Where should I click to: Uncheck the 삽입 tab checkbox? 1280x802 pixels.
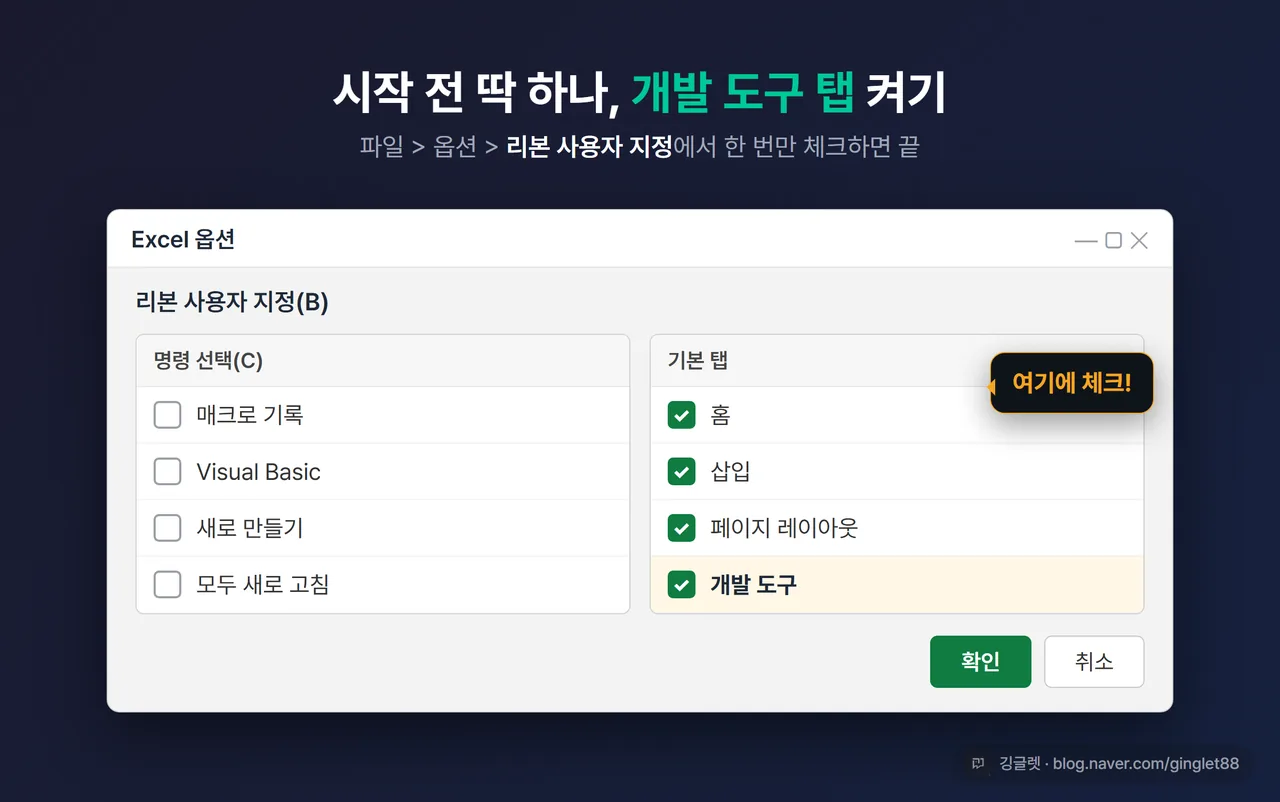pyautogui.click(x=681, y=472)
